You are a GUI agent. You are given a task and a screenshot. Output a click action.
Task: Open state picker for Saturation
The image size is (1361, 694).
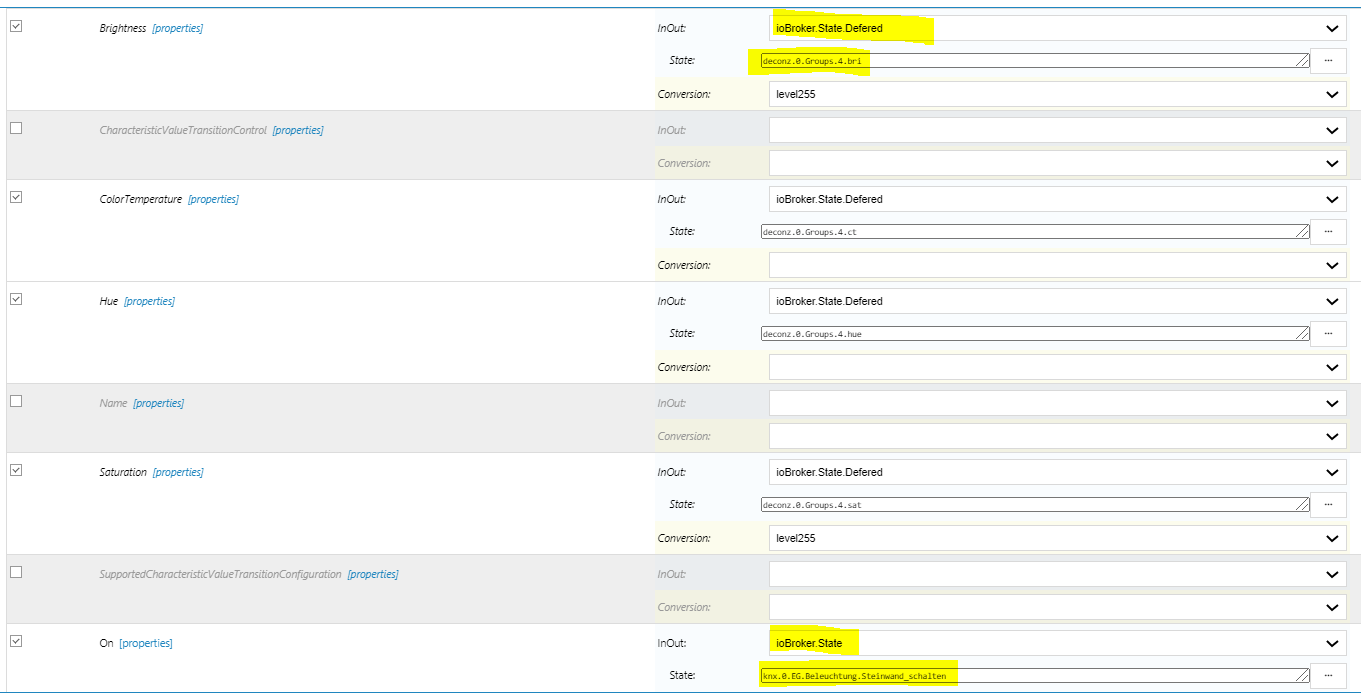coord(1328,505)
